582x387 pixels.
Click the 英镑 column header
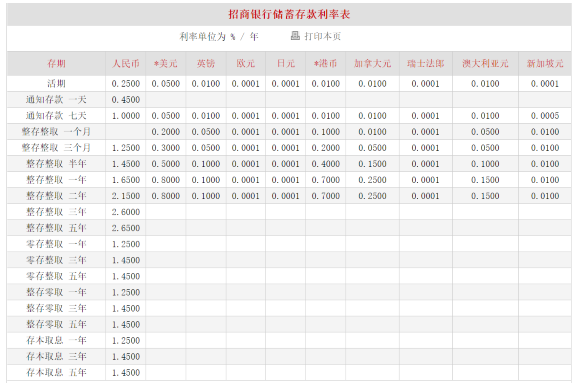[x=206, y=63]
